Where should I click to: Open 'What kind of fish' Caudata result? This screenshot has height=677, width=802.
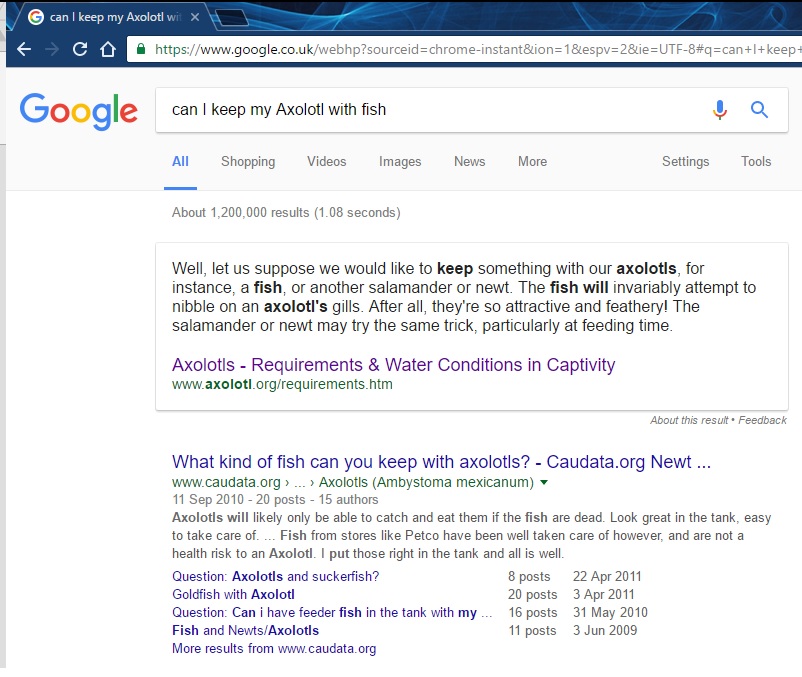tap(441, 462)
